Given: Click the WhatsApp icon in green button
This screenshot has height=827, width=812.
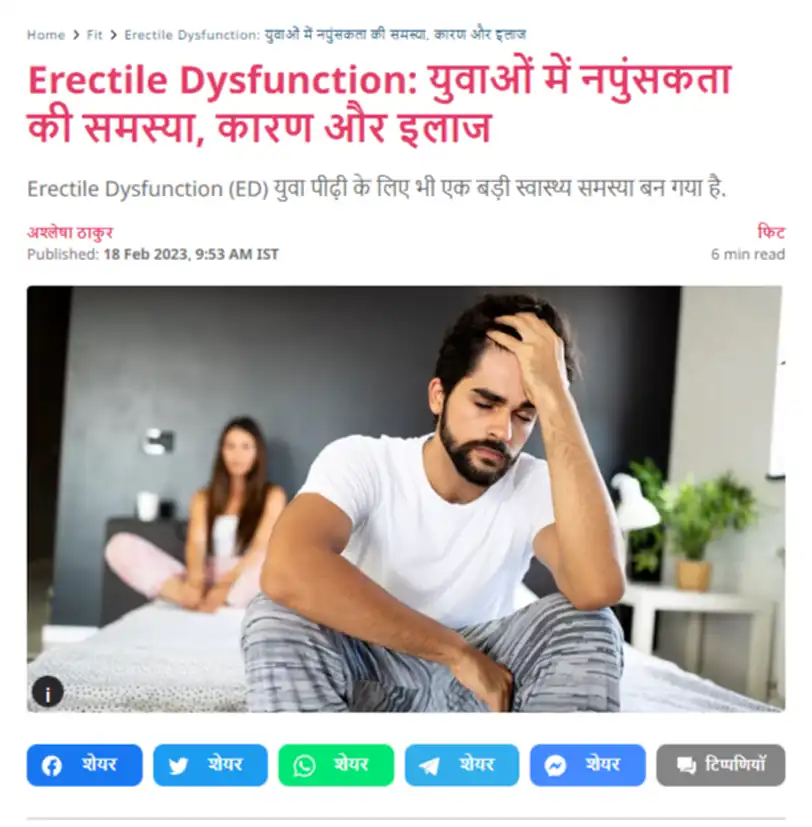Looking at the screenshot, I should click(304, 766).
